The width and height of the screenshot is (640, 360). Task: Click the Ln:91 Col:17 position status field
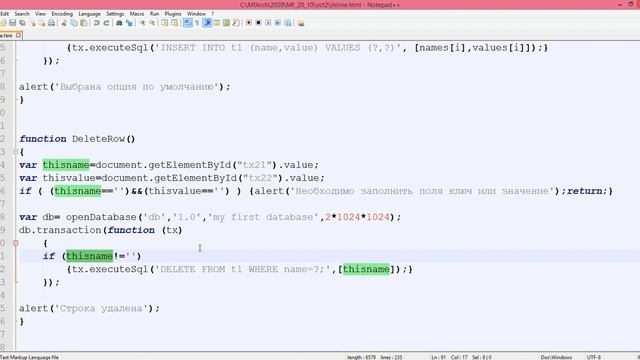point(450,357)
